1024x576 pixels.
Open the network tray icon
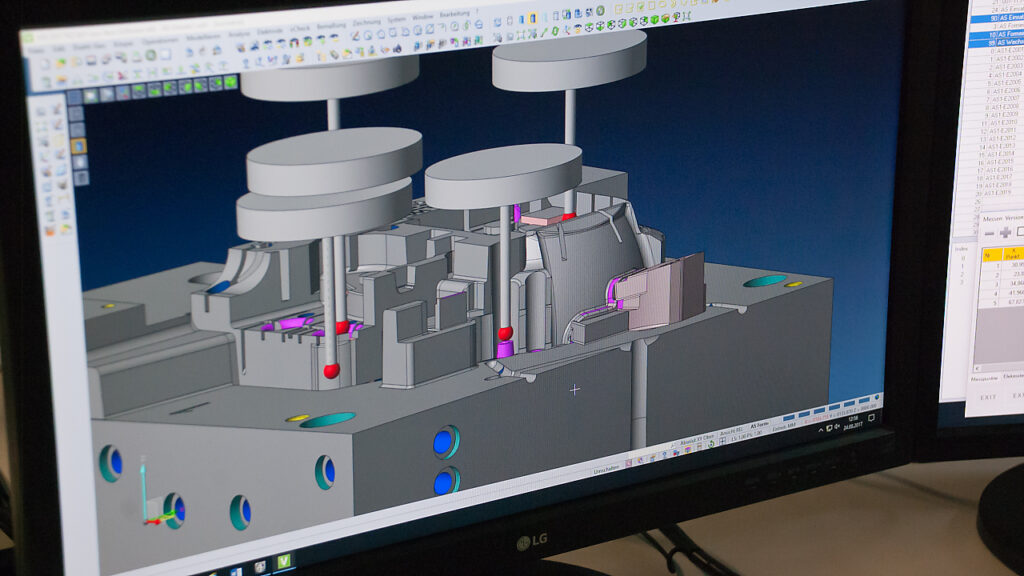click(829, 428)
